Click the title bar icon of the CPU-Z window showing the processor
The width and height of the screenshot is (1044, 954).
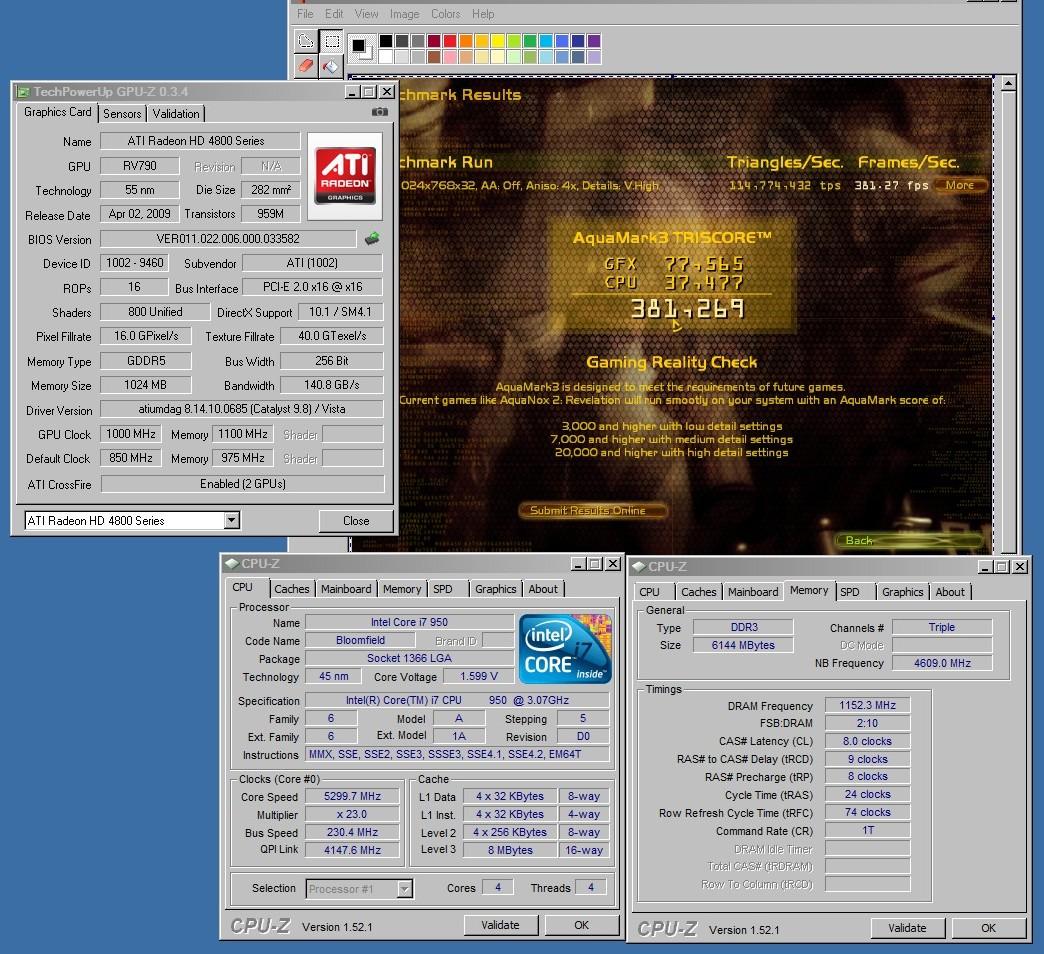[232, 563]
